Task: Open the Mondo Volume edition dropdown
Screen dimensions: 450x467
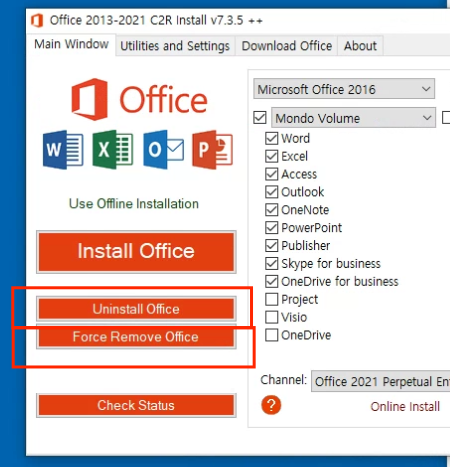Action: [x=353, y=118]
